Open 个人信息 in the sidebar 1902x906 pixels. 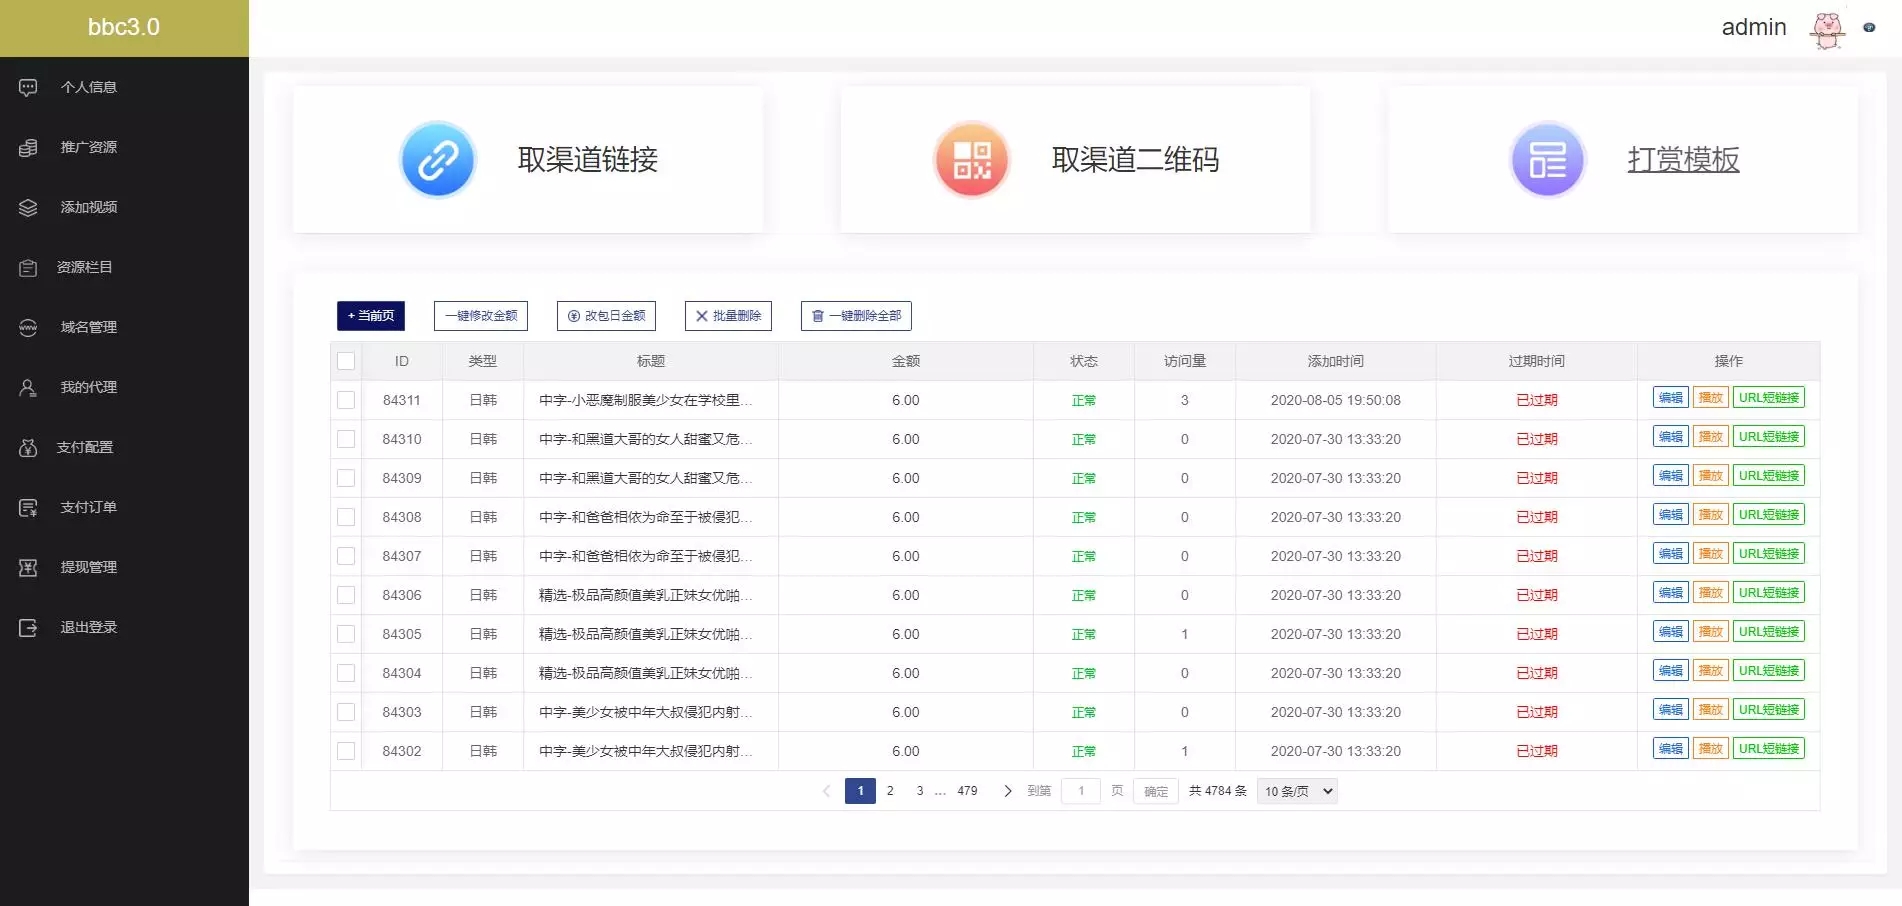(88, 87)
